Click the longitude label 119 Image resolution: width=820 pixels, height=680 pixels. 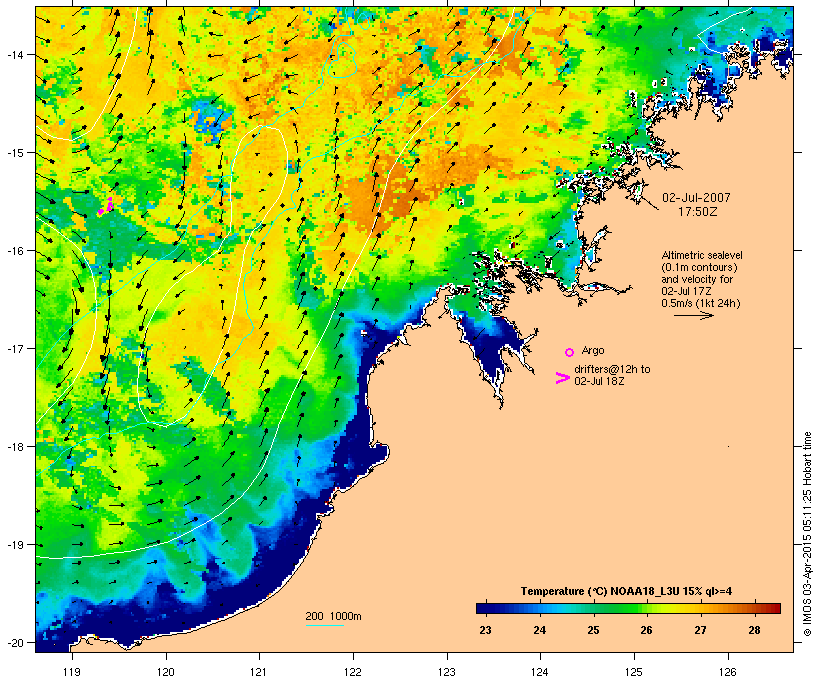pos(72,672)
